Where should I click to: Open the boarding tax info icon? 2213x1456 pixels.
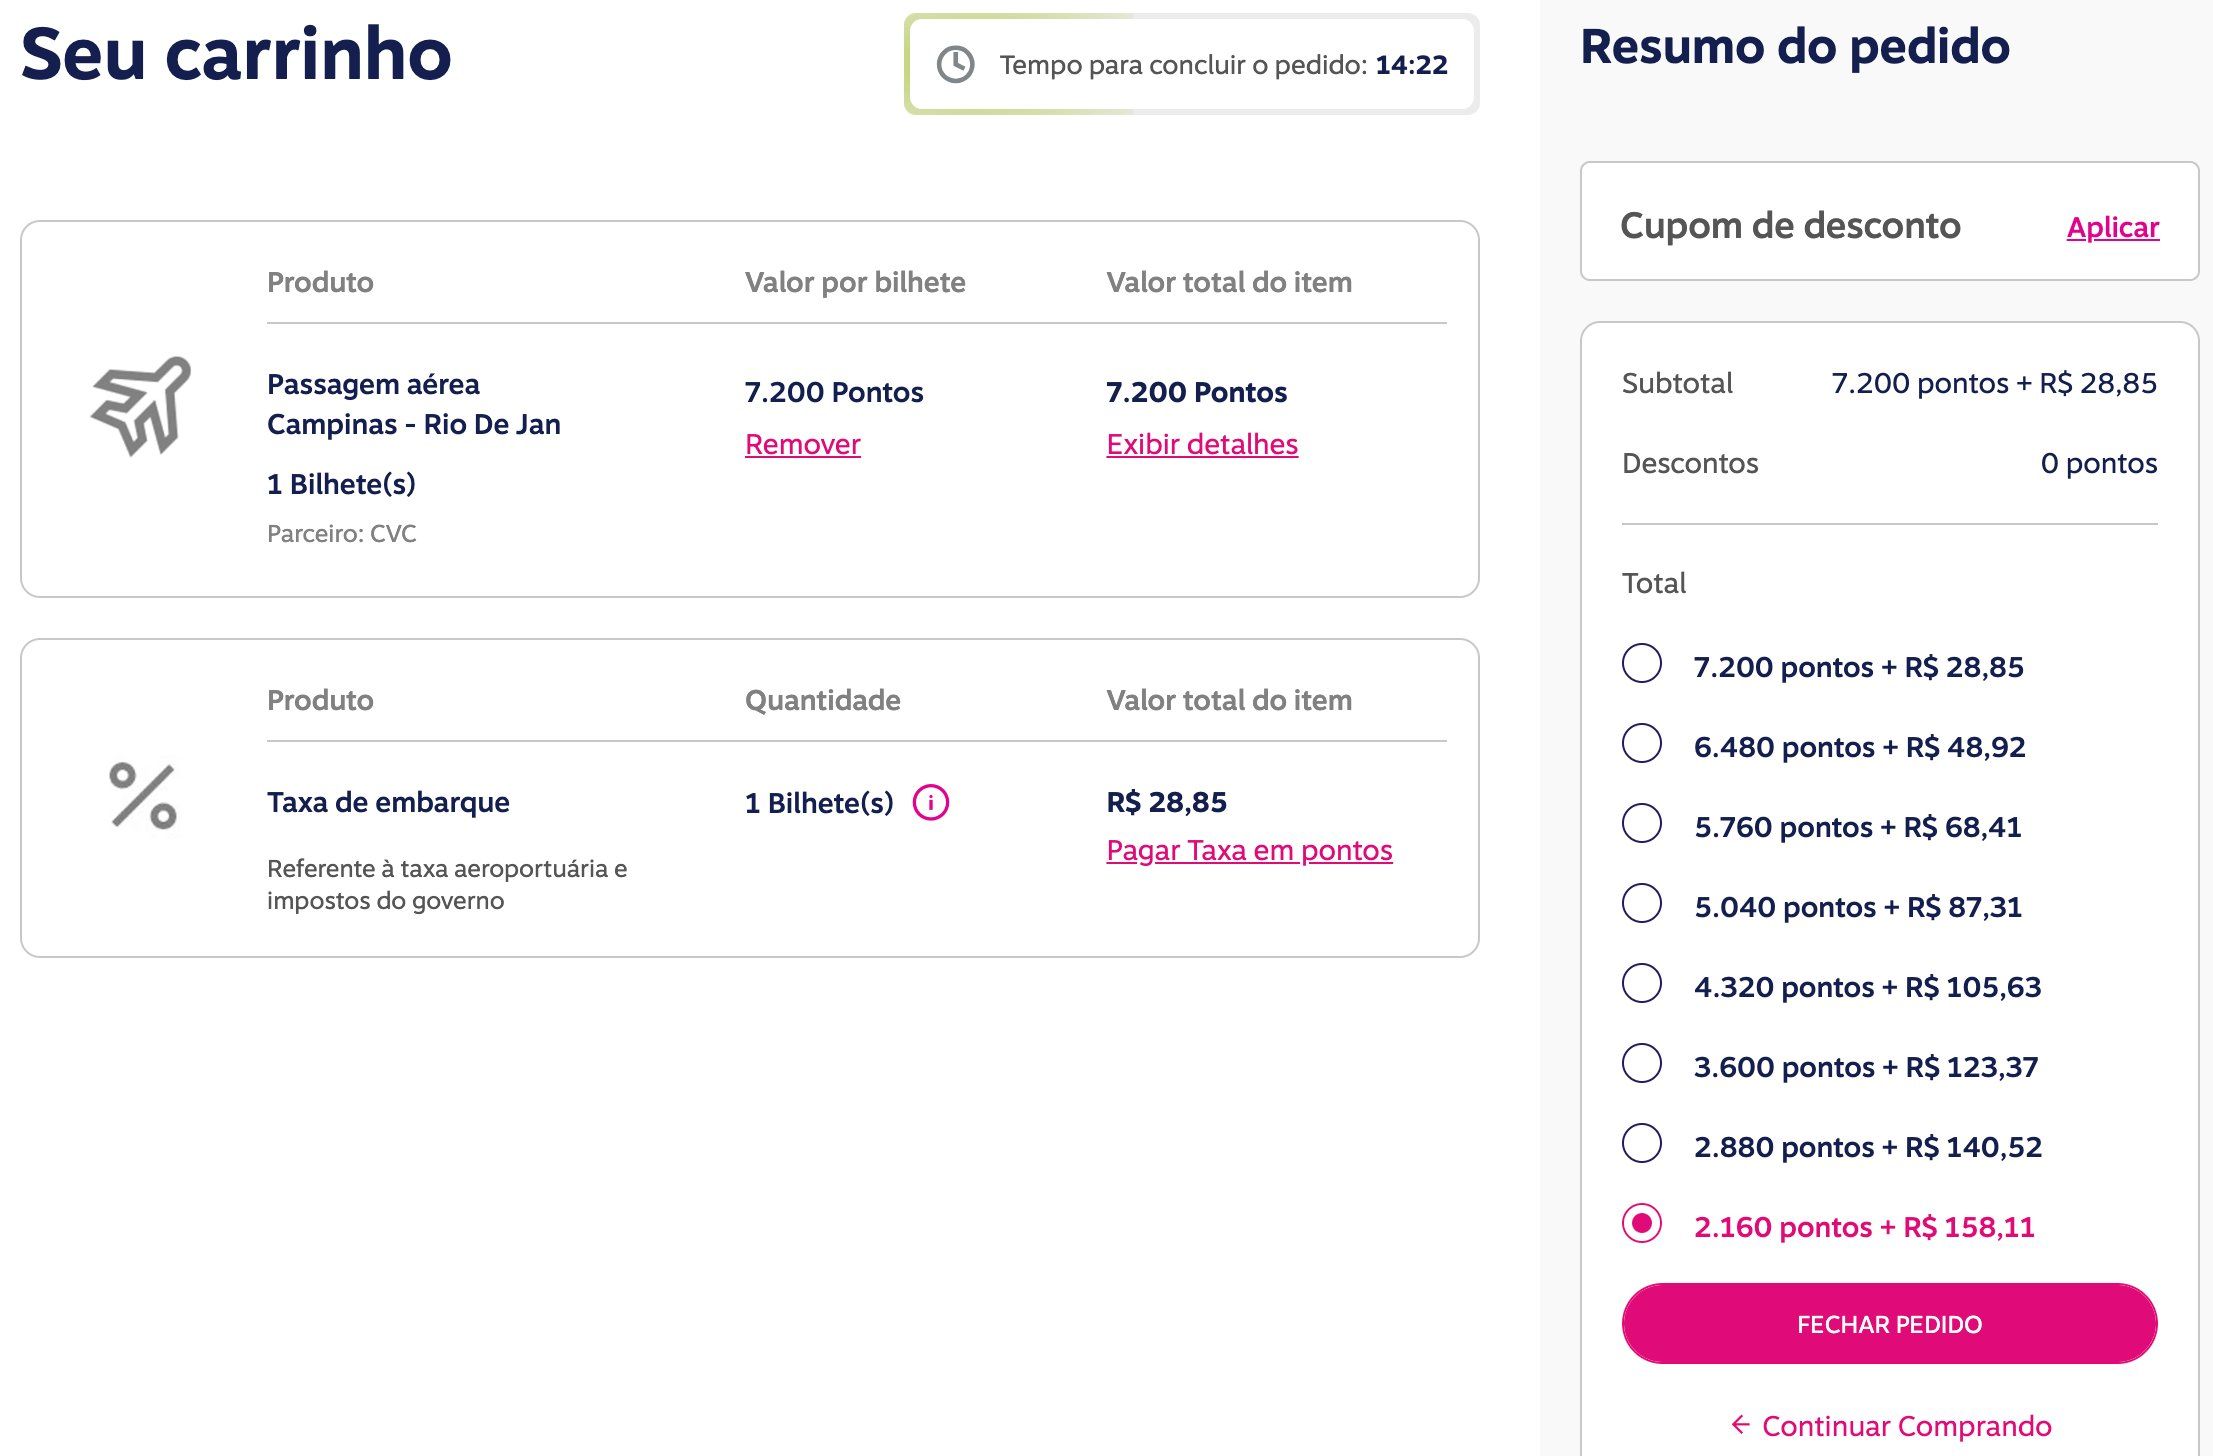tap(930, 802)
